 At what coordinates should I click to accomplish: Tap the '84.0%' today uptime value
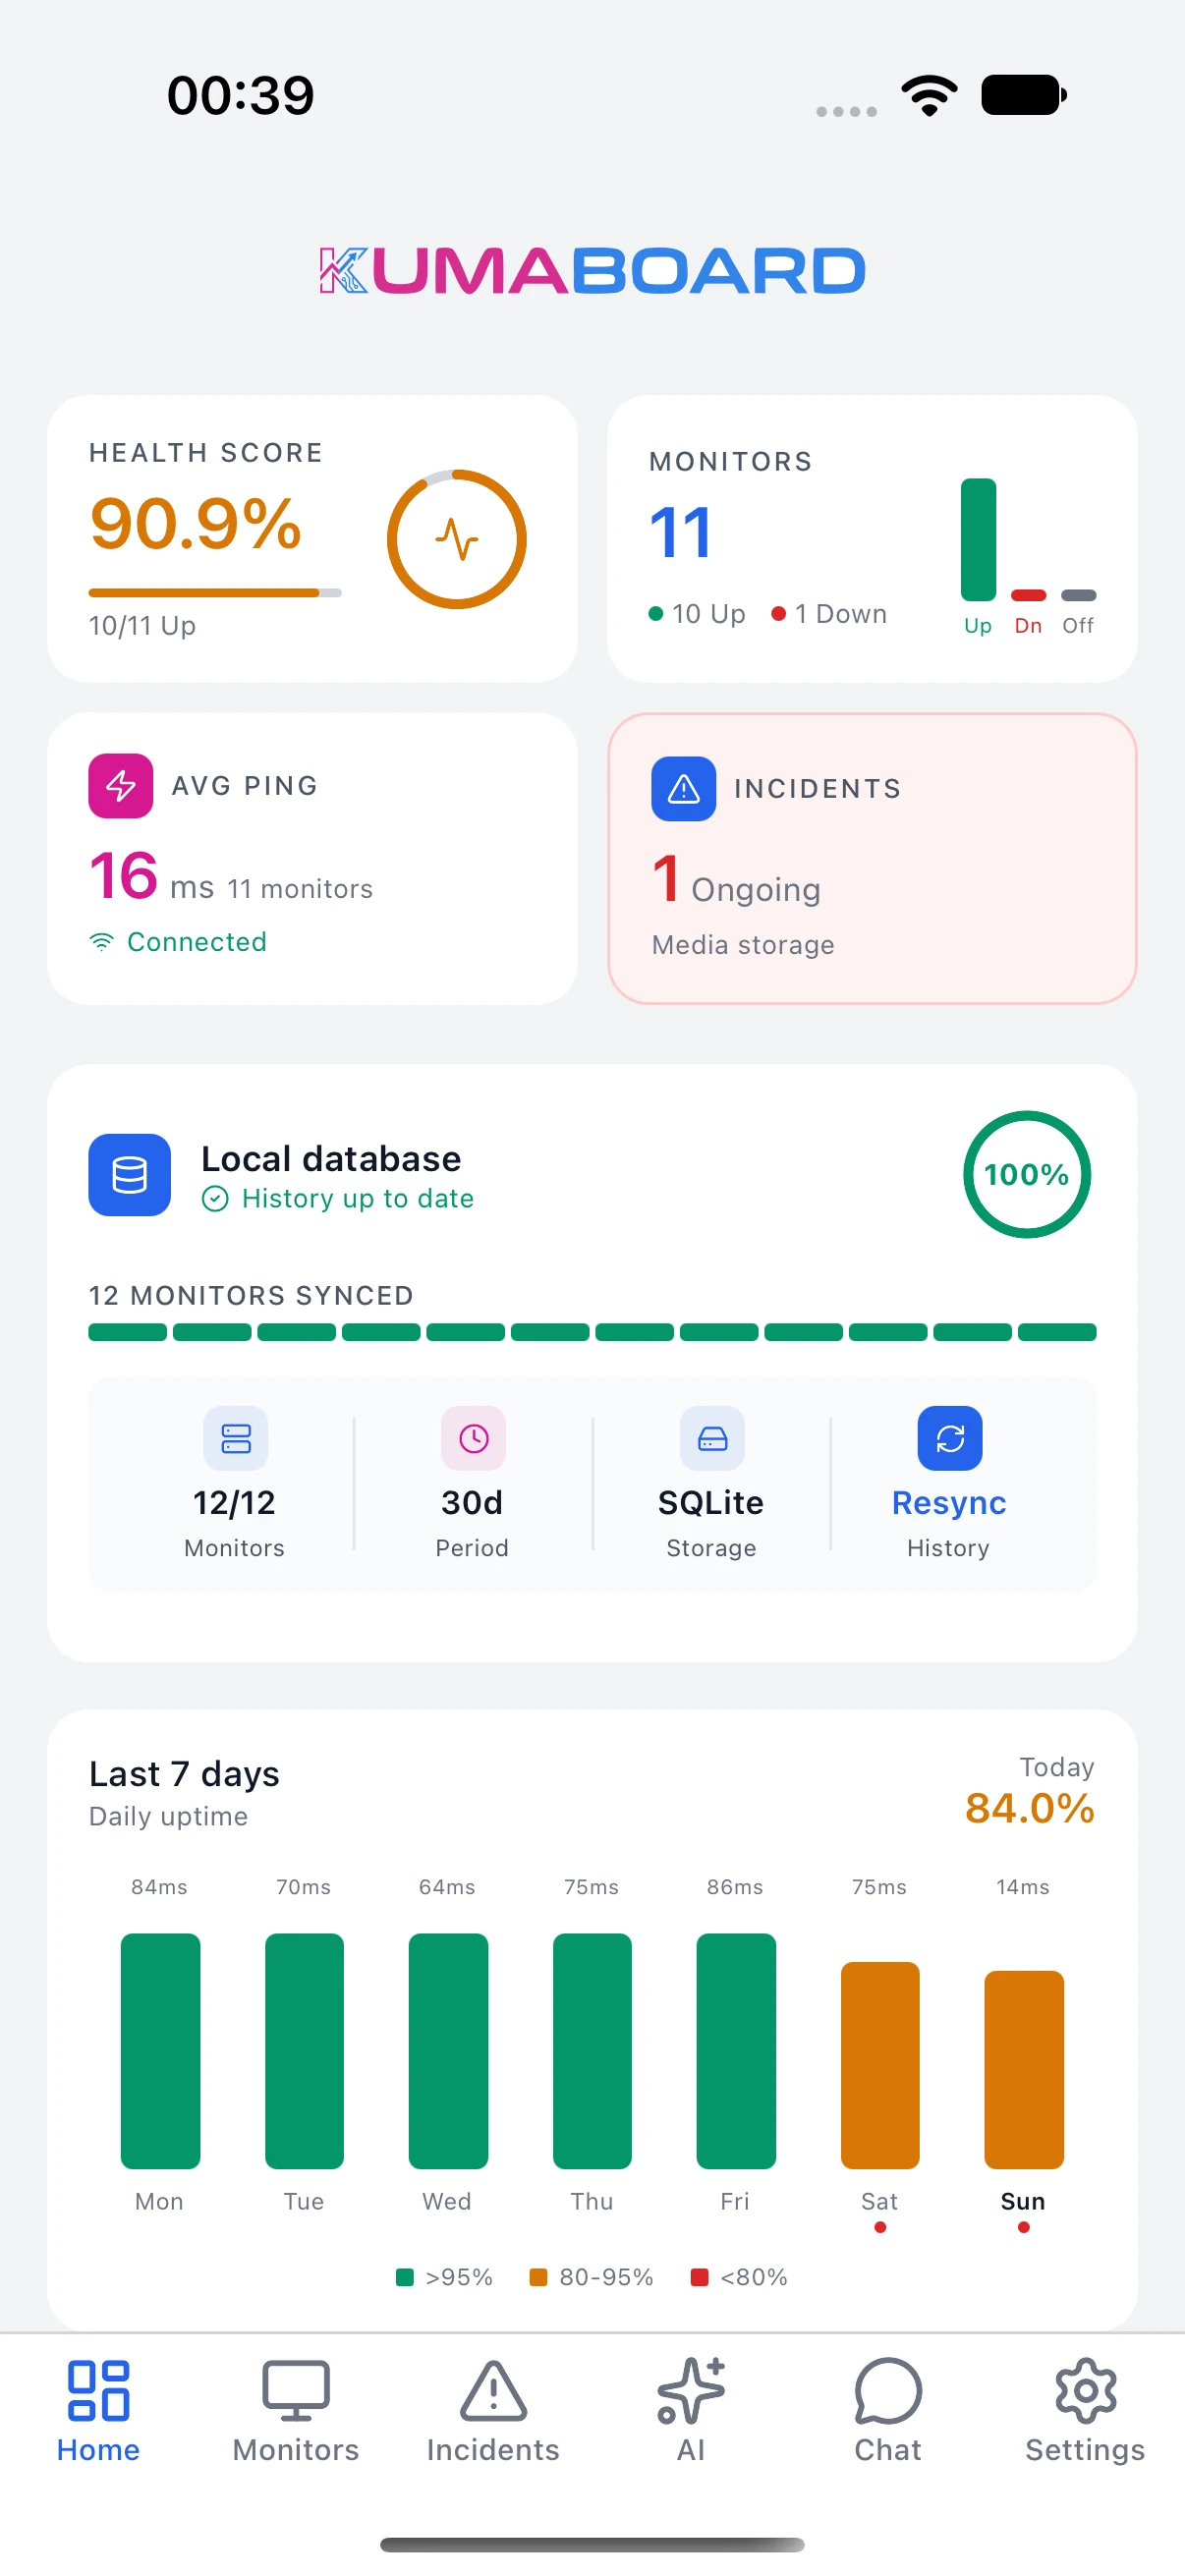[1029, 1808]
